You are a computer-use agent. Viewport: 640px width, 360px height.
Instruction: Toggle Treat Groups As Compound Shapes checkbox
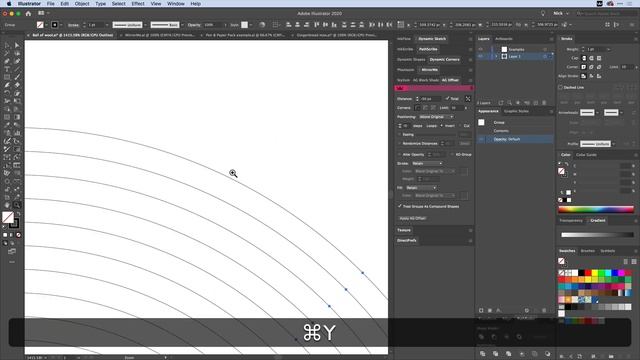click(x=400, y=206)
